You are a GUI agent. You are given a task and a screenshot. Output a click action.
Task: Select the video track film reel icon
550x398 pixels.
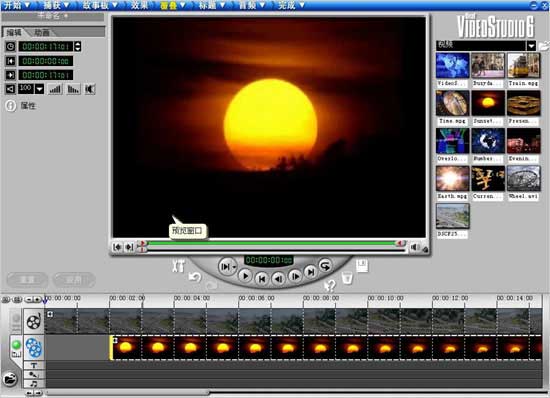(x=34, y=321)
